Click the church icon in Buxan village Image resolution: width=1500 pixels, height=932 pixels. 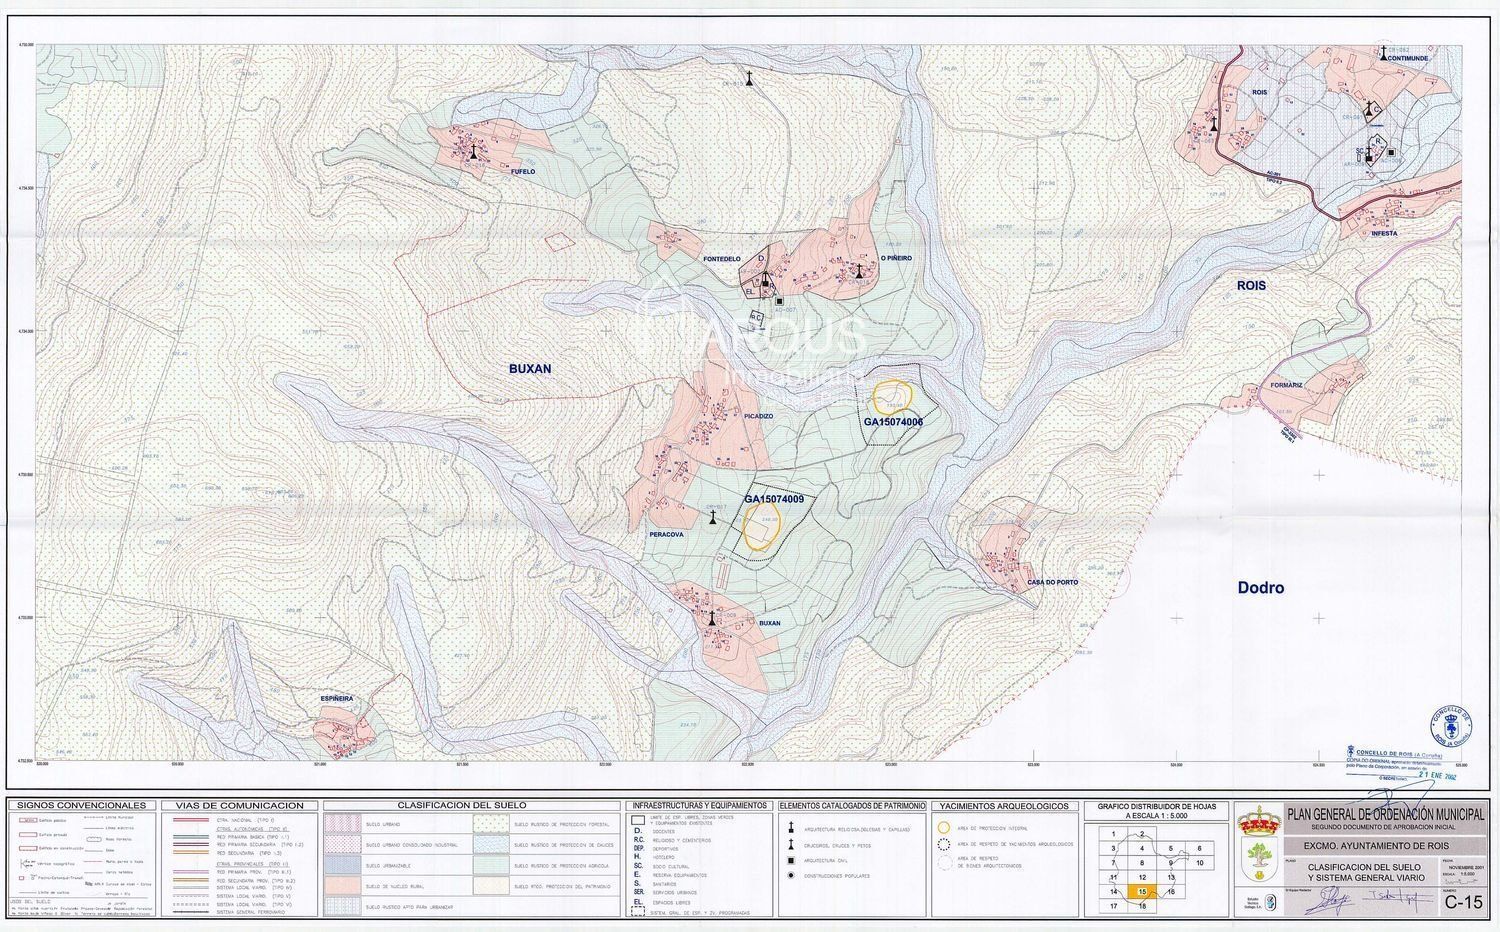(x=712, y=617)
